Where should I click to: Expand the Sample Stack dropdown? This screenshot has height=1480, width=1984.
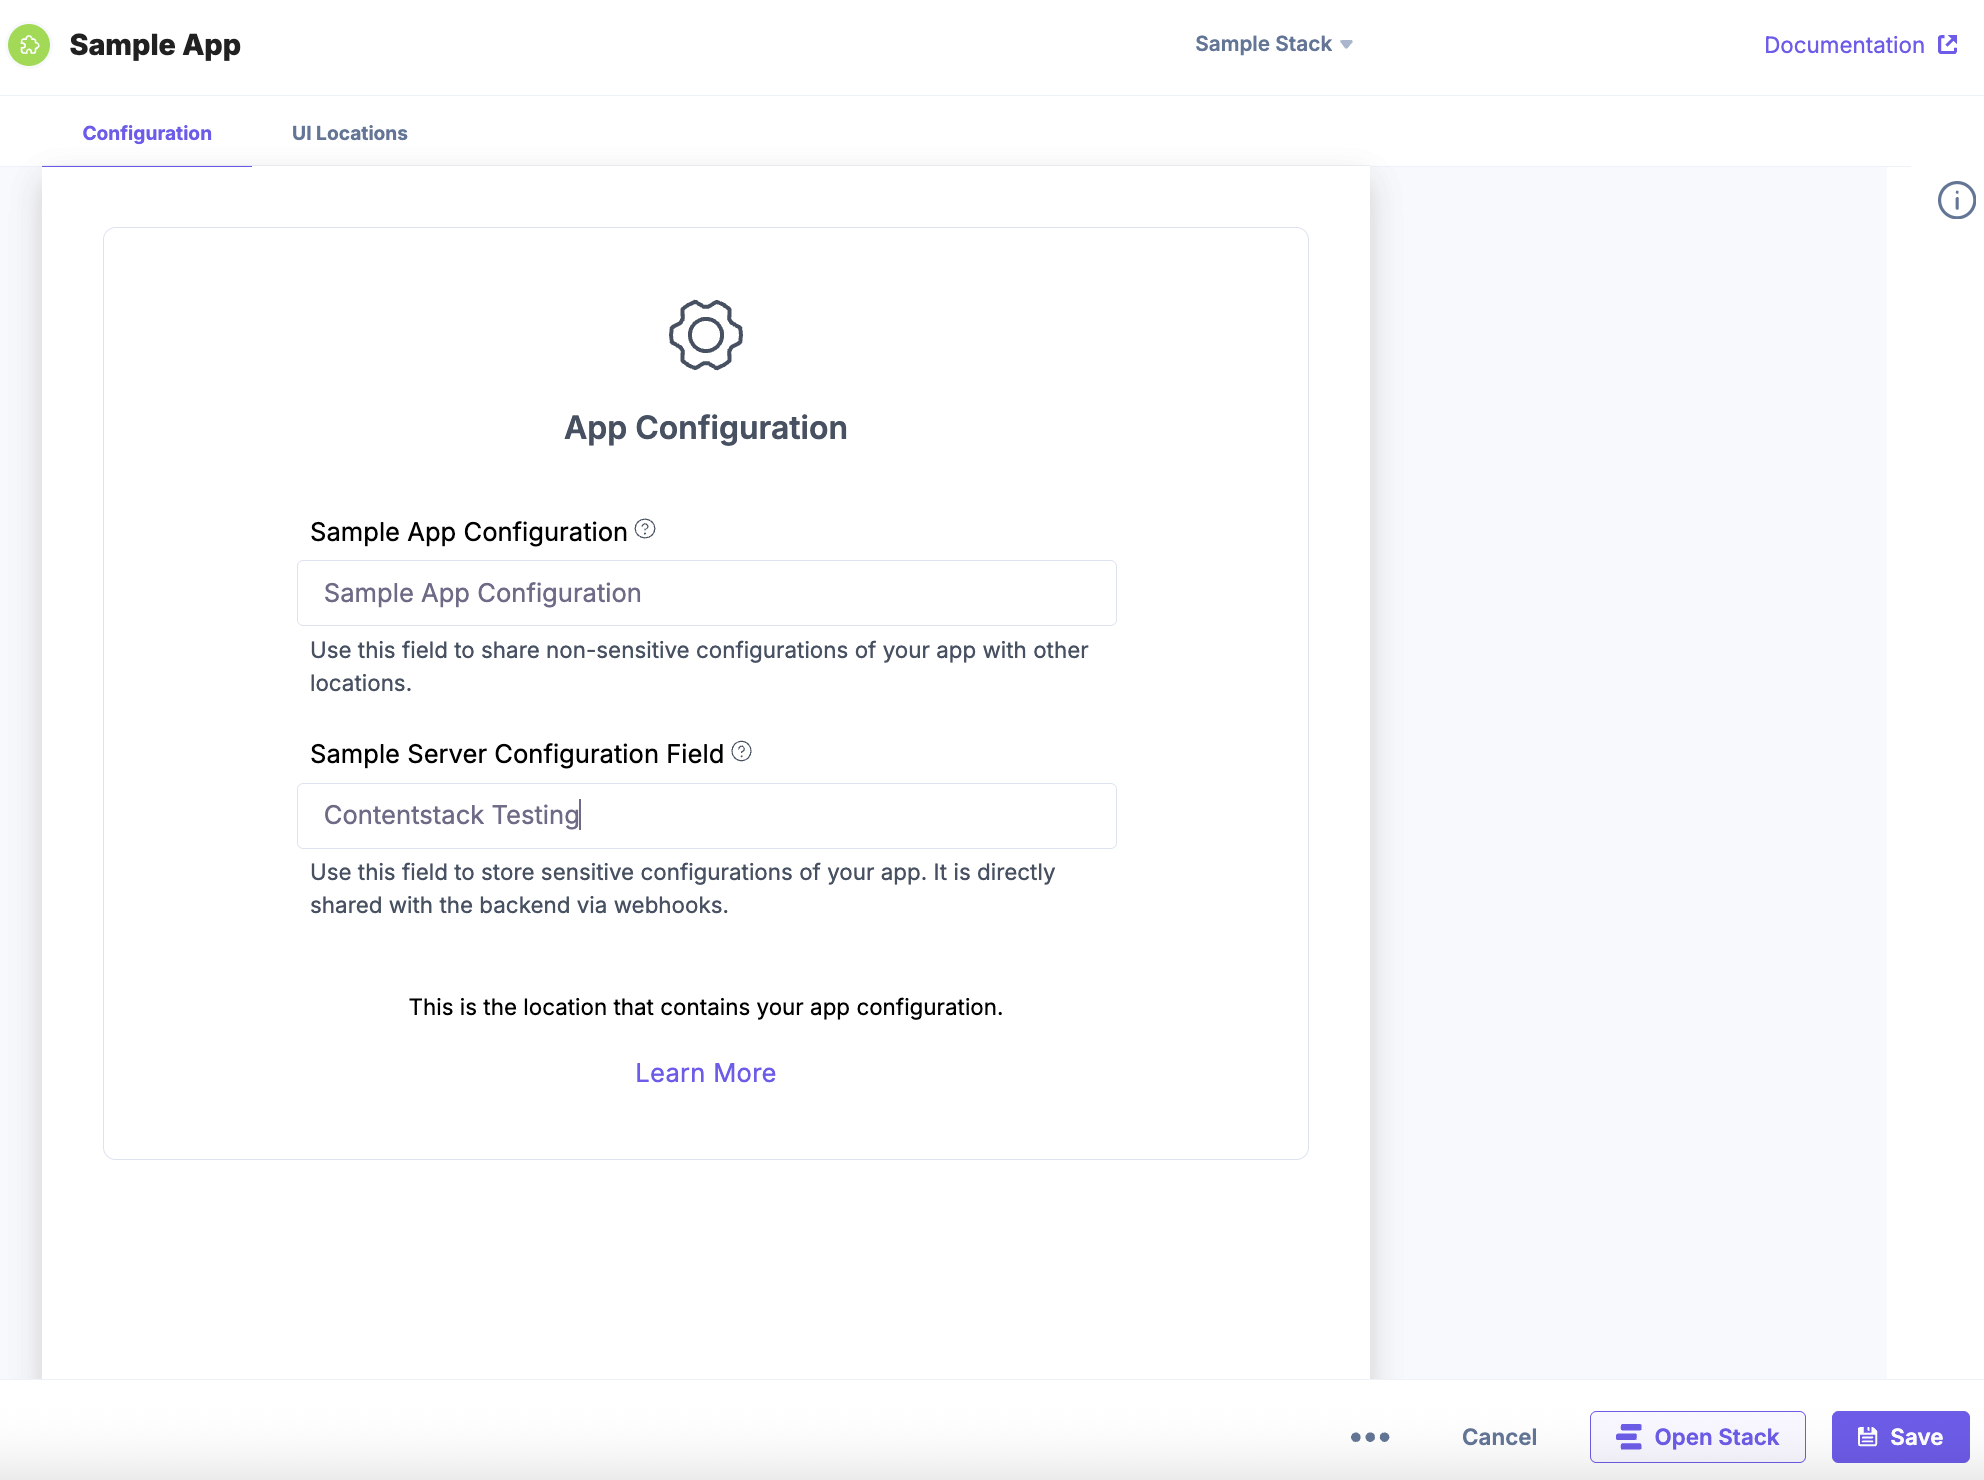(1263, 44)
